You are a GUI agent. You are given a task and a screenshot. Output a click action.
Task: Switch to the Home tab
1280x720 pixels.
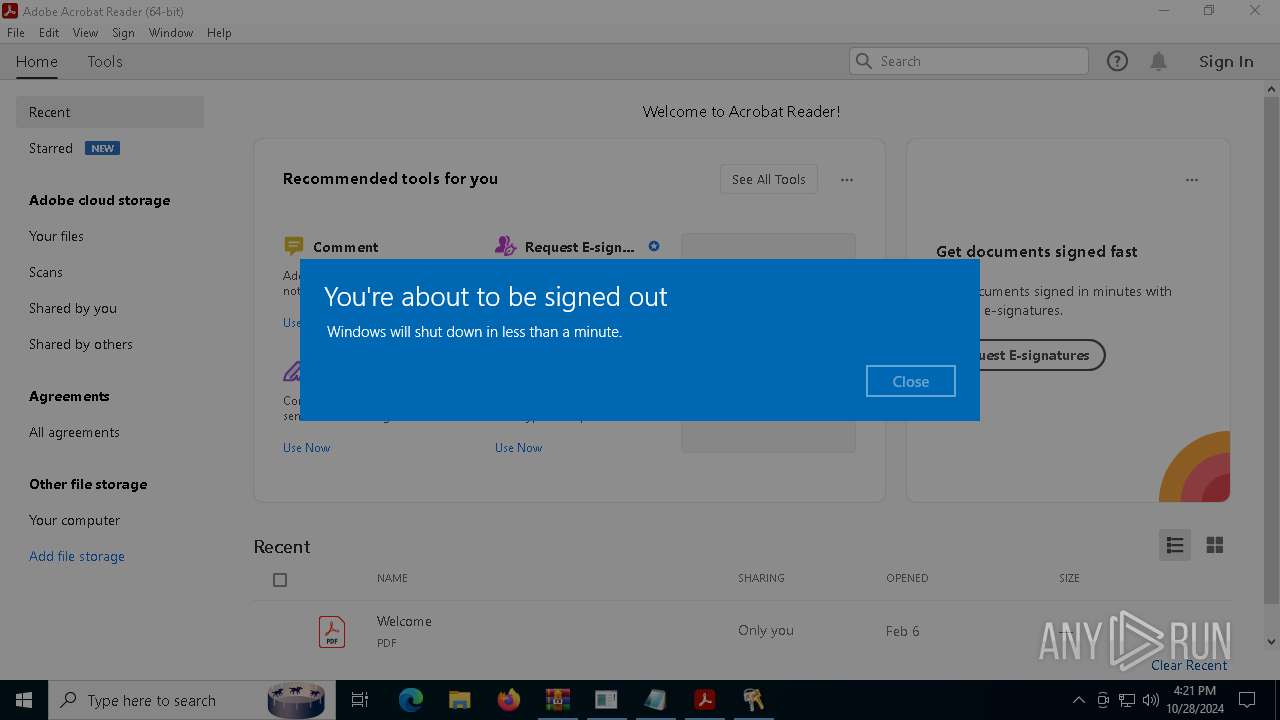(37, 61)
